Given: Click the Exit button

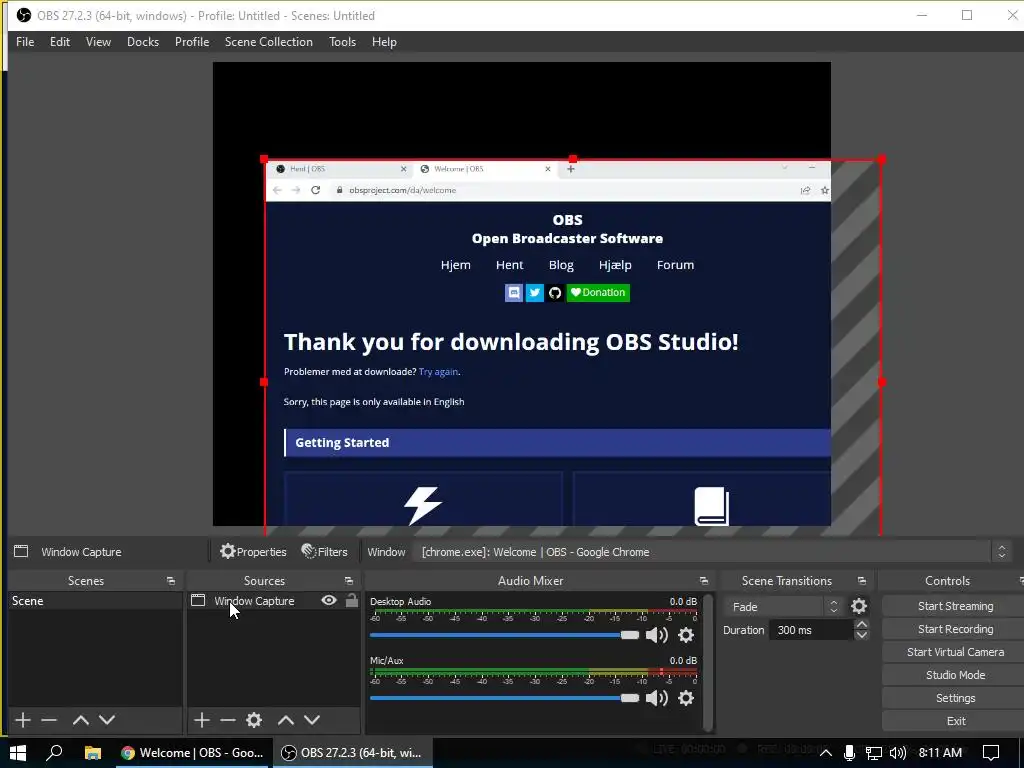Looking at the screenshot, I should 955,721.
